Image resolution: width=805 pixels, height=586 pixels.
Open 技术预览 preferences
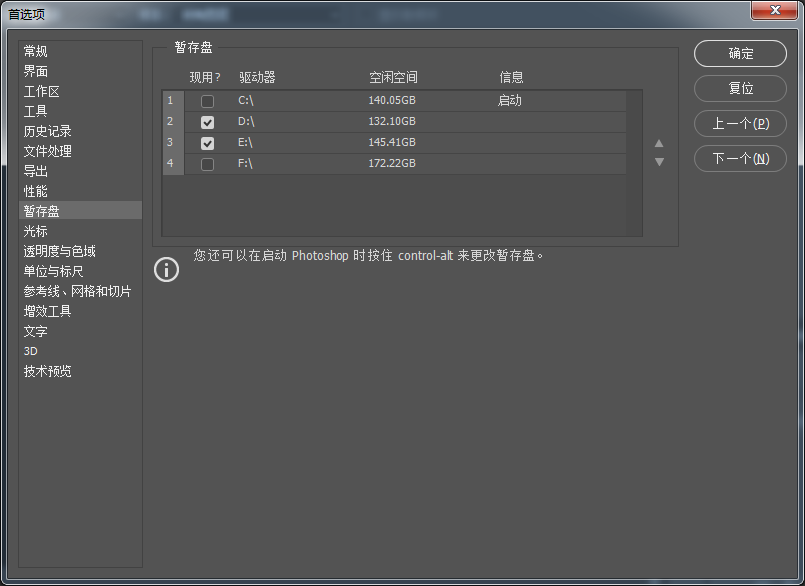pos(81,371)
